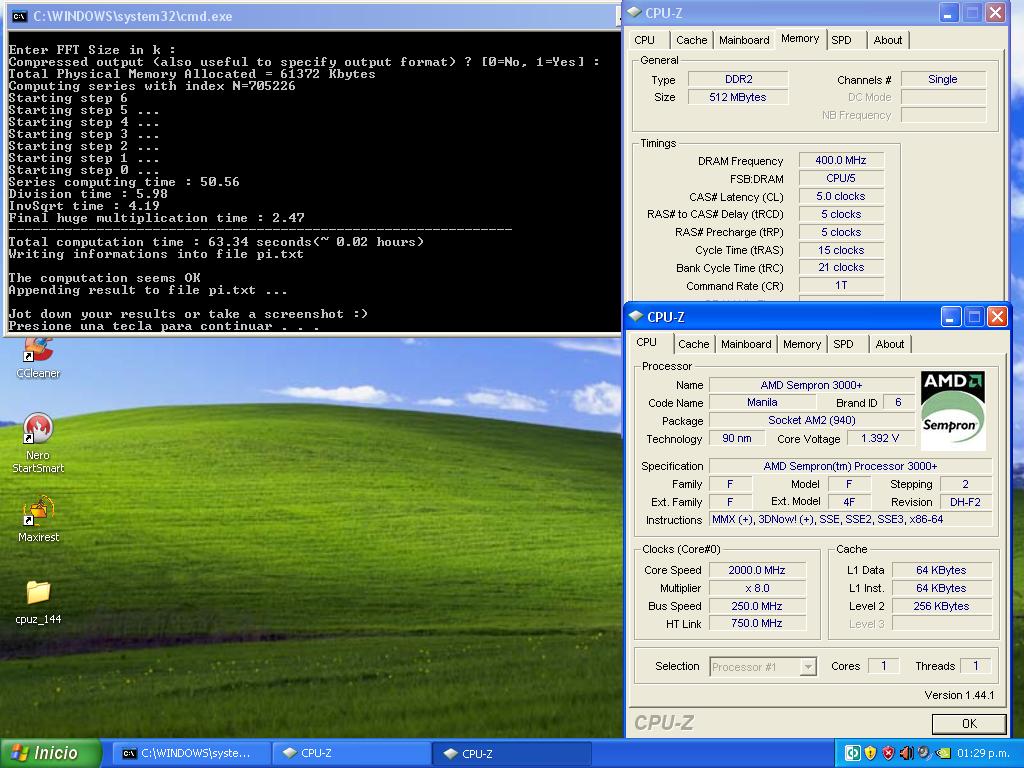The width and height of the screenshot is (1024, 768).
Task: Click the 21 clocks bank cycle time value
Action: click(840, 268)
